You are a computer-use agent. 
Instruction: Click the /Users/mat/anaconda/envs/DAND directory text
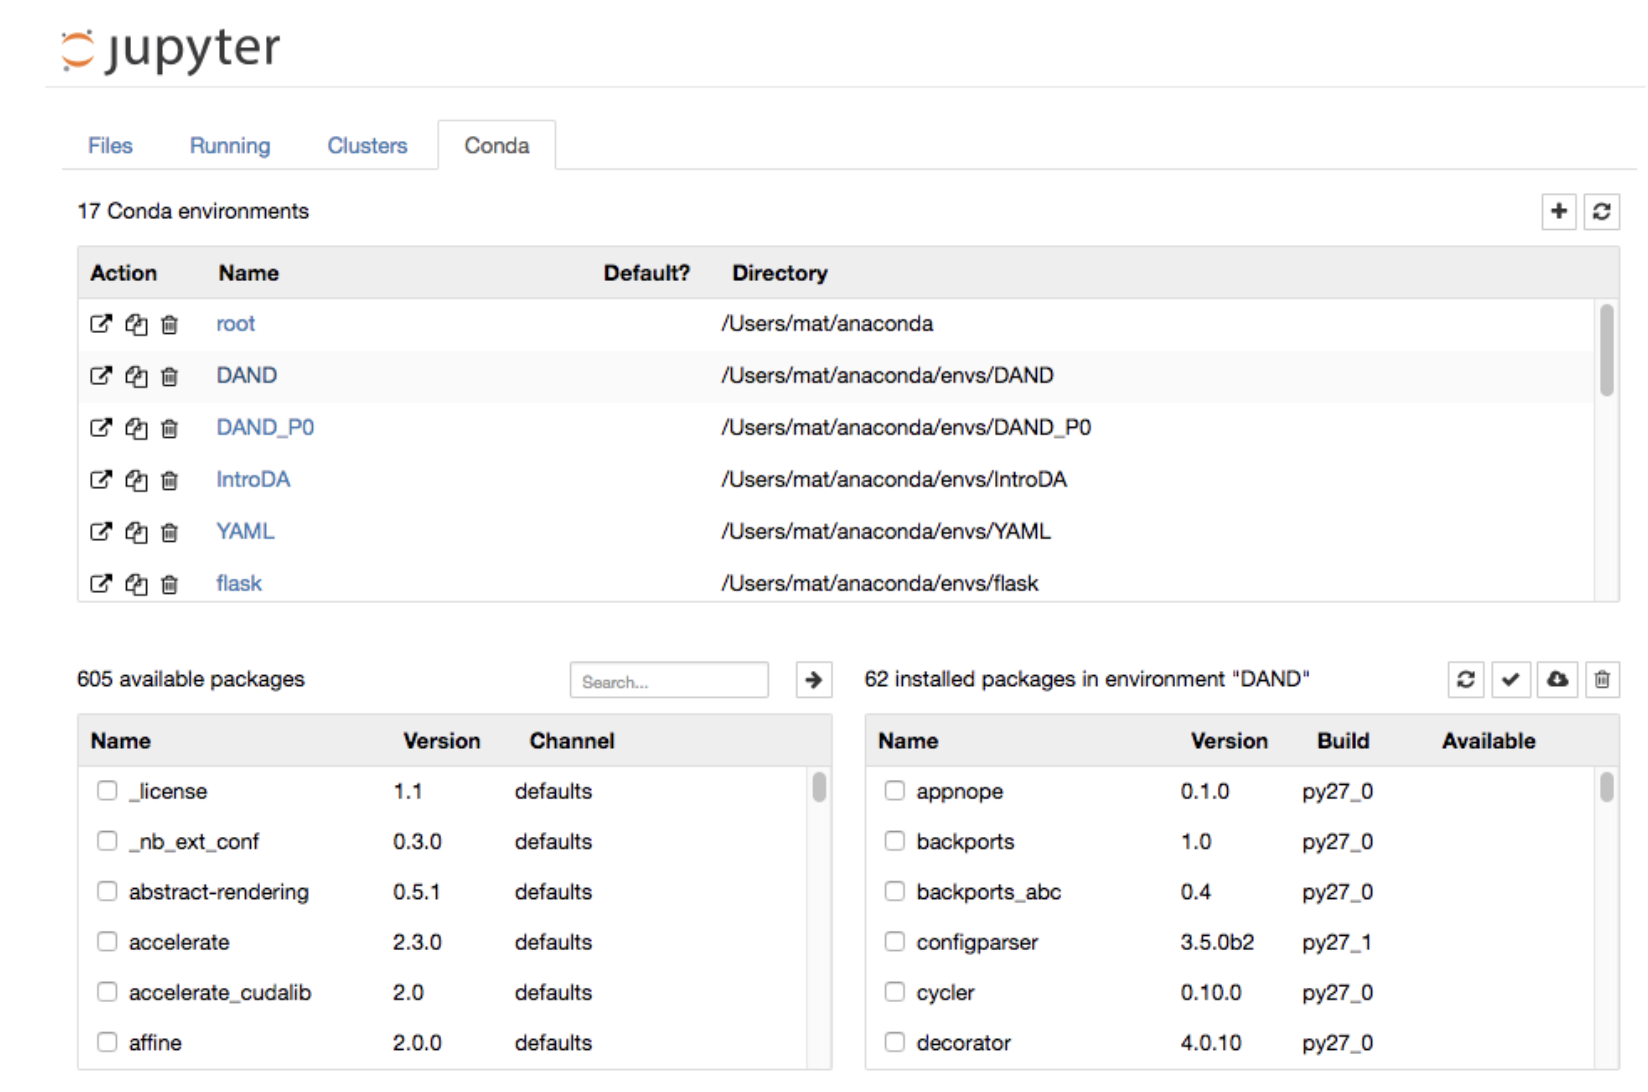click(887, 376)
